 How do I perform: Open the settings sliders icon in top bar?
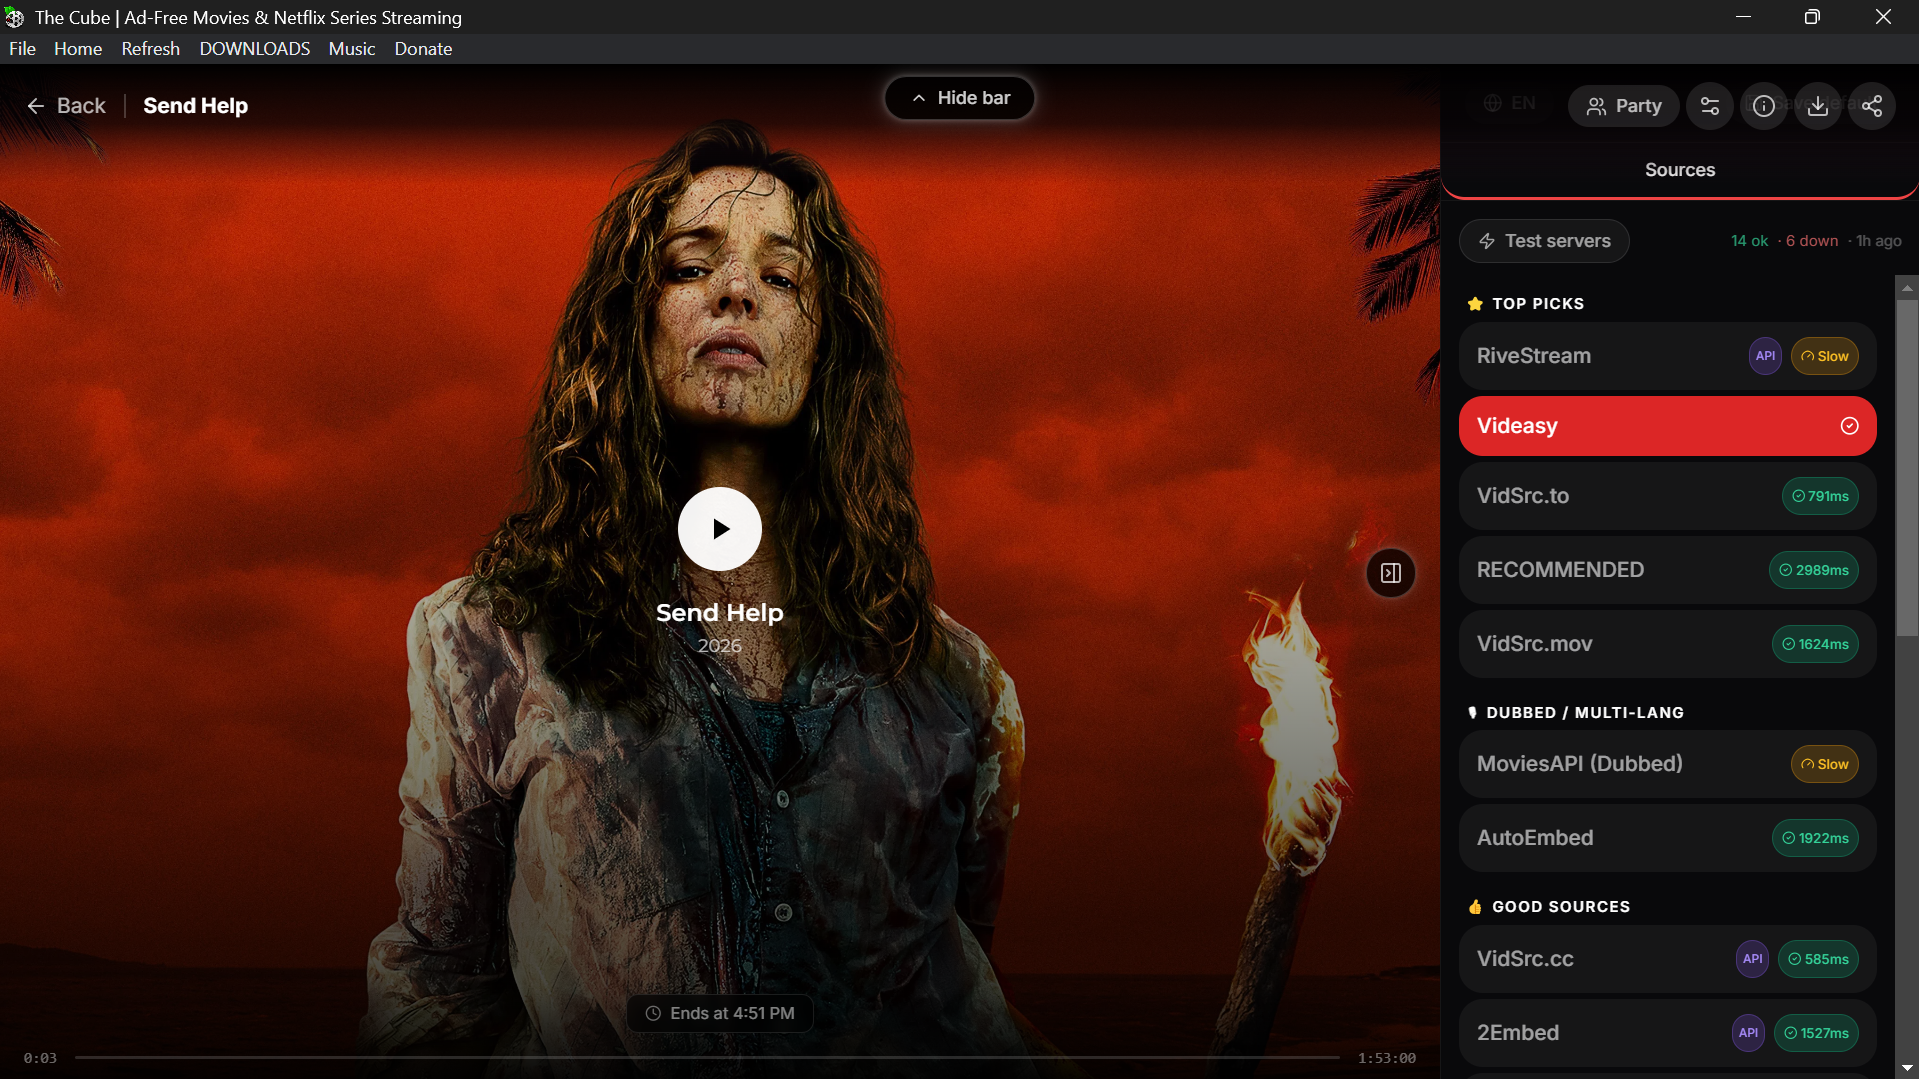[1710, 106]
